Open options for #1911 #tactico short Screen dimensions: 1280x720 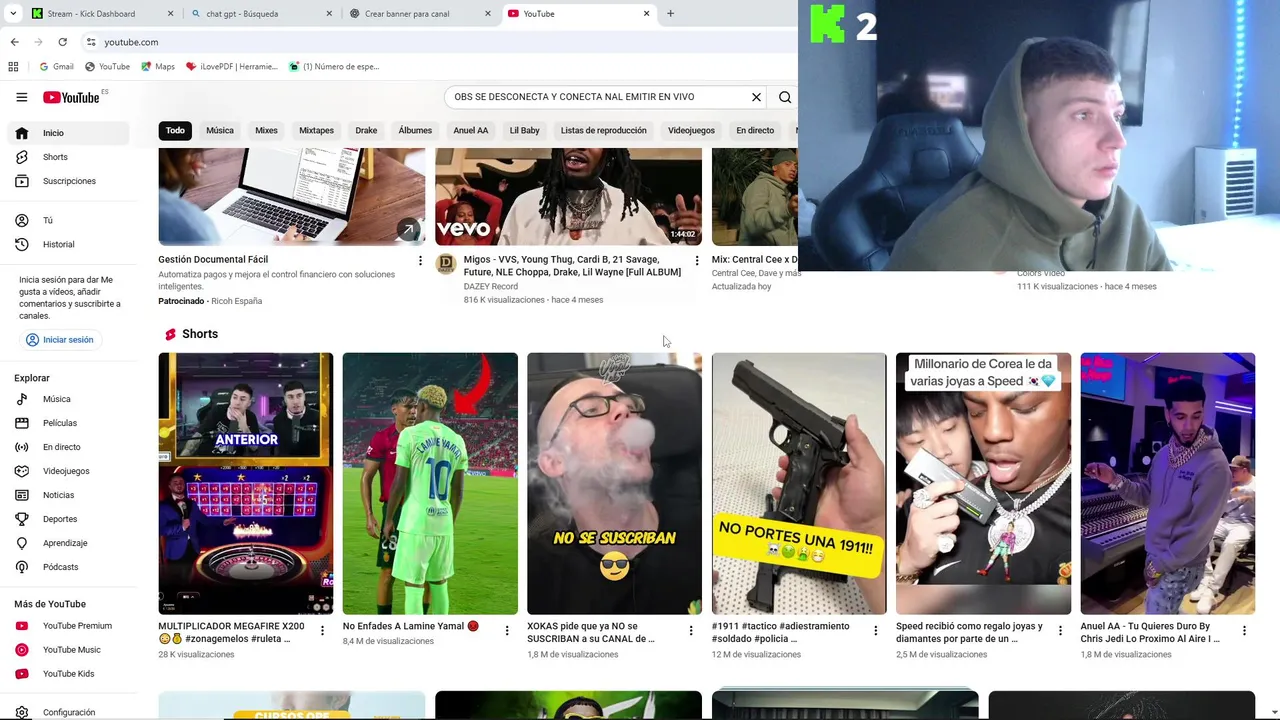875,631
